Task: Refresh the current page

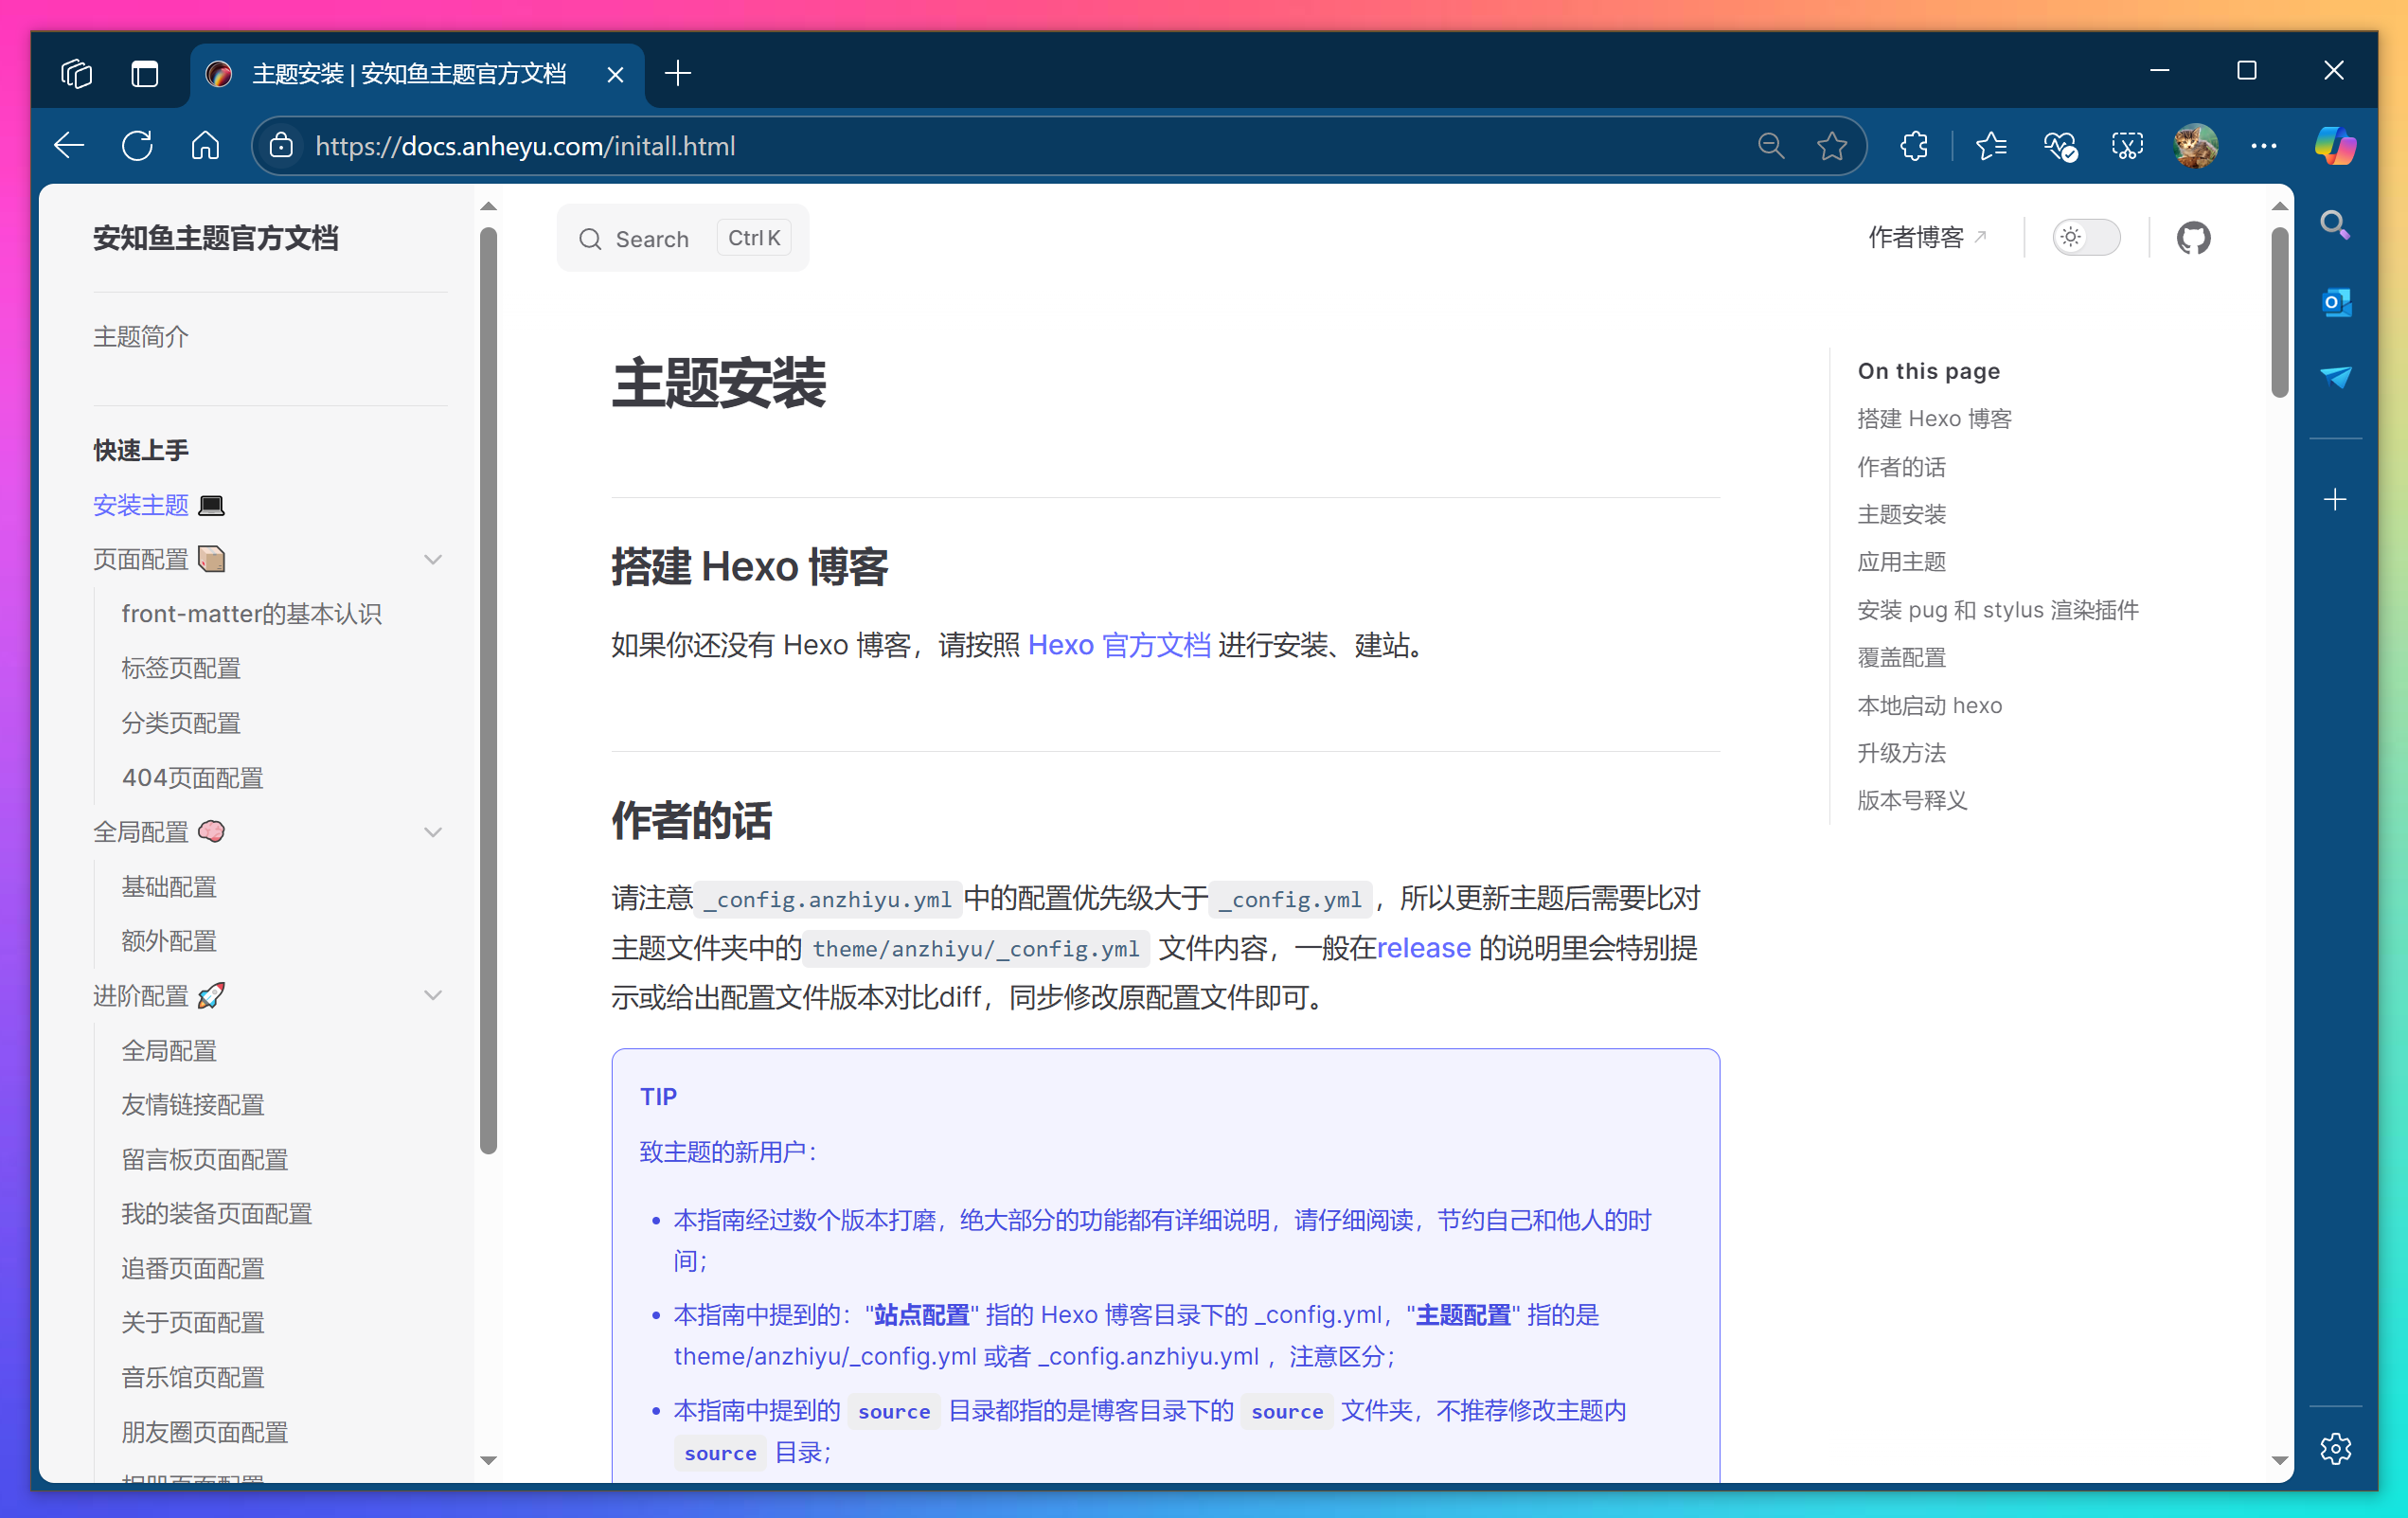Action: [x=137, y=144]
